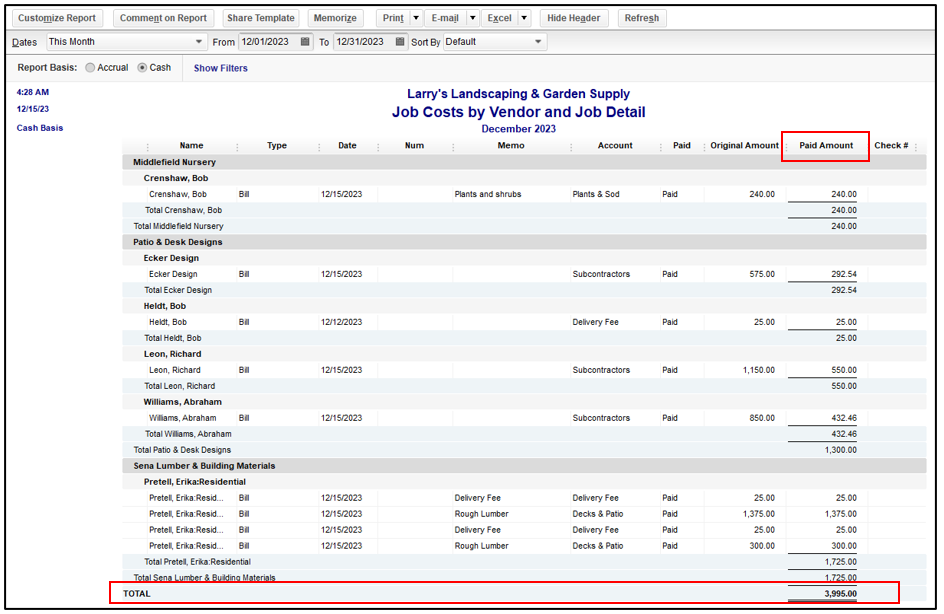The image size is (944, 614).
Task: Click the Pretell, Erika:Residential job heading
Action: pos(194,482)
